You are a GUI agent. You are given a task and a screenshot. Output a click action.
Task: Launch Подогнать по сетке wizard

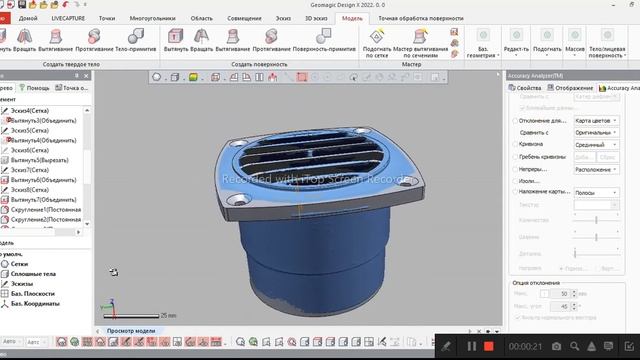[x=377, y=43]
